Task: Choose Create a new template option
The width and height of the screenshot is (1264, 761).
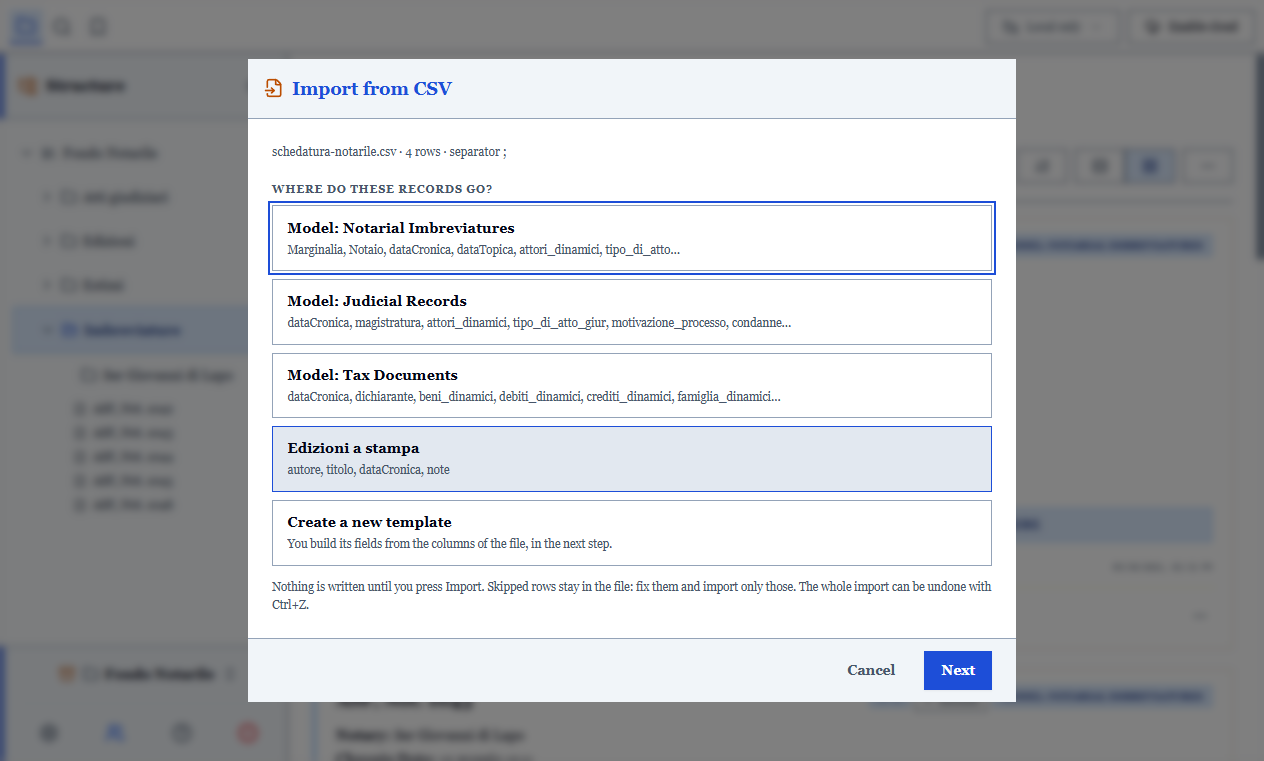Action: tap(631, 533)
